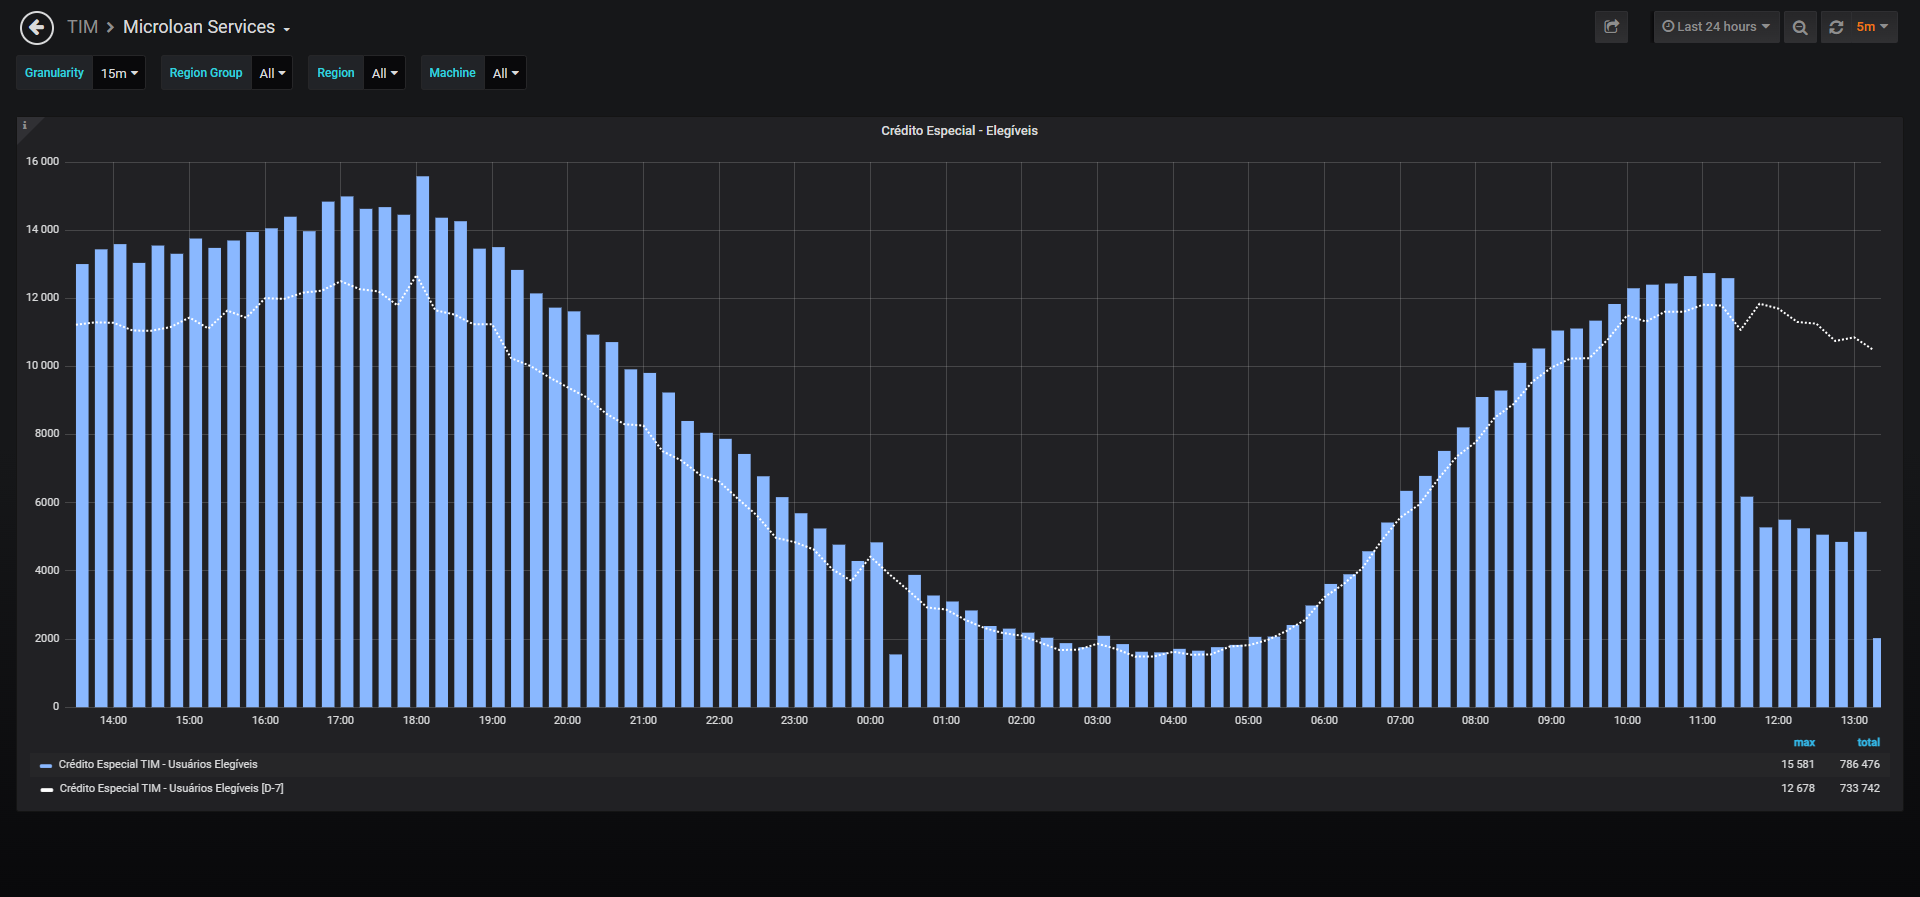Click the back arrow circle icon
This screenshot has width=1920, height=897.
click(x=37, y=27)
